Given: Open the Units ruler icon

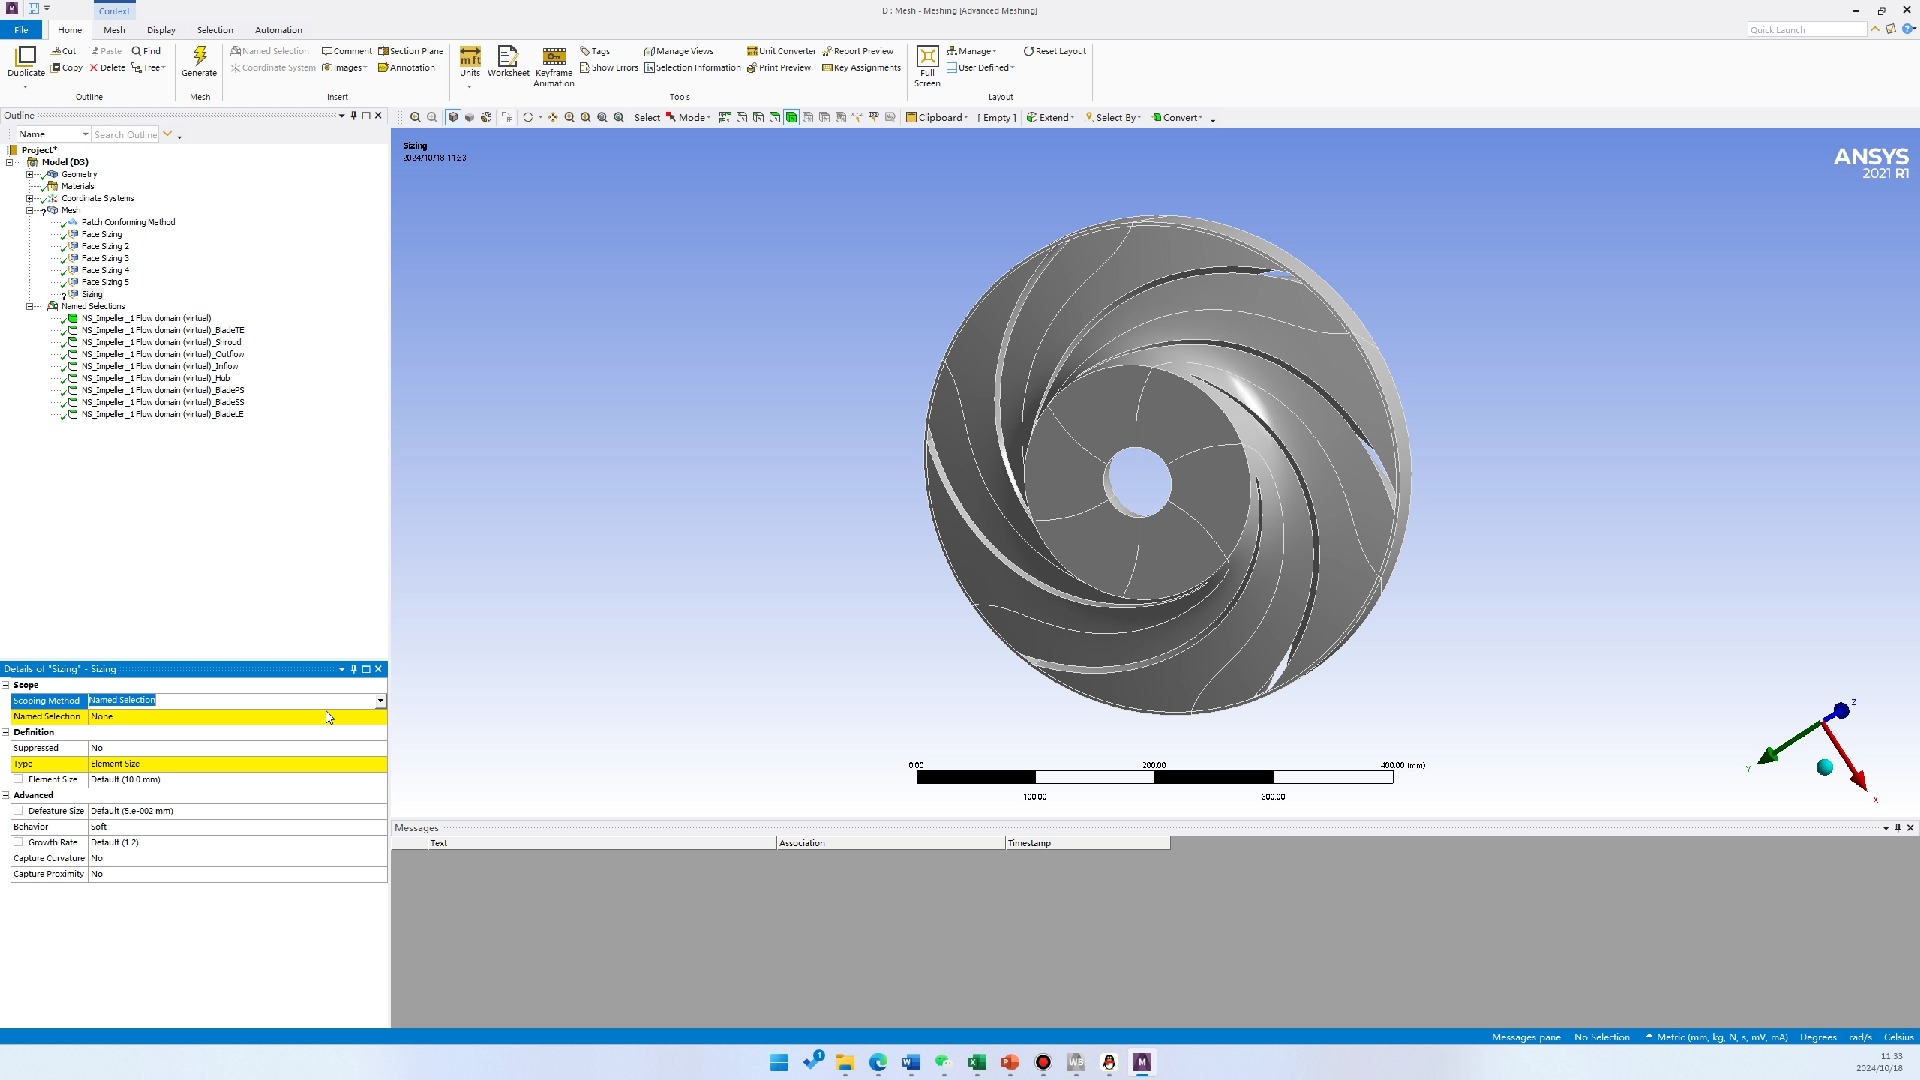Looking at the screenshot, I should coord(470,57).
